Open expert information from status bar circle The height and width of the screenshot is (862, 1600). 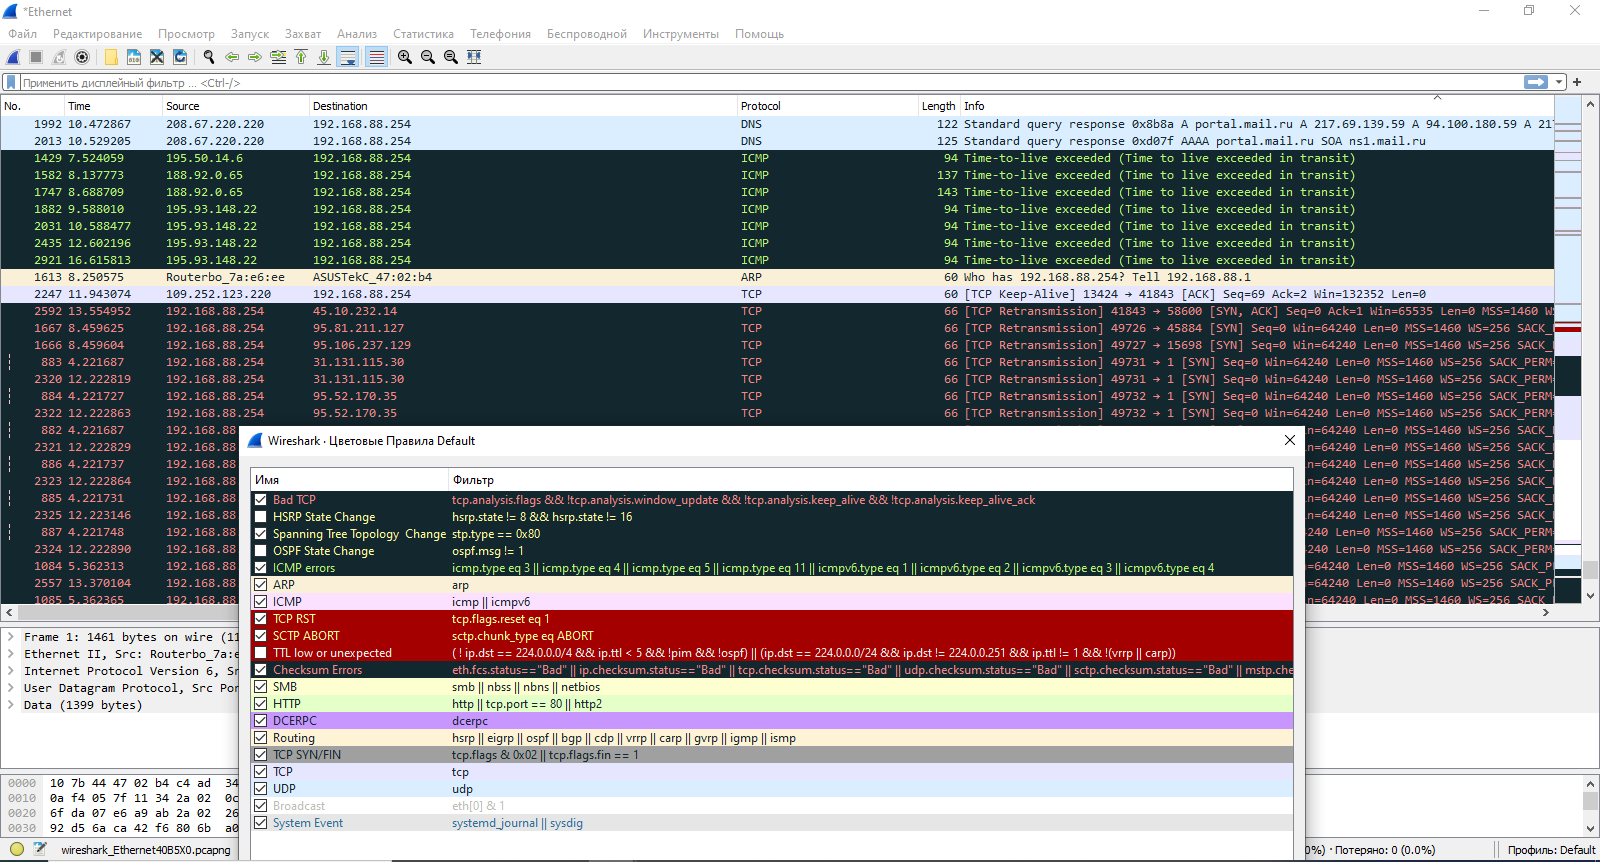[17, 850]
